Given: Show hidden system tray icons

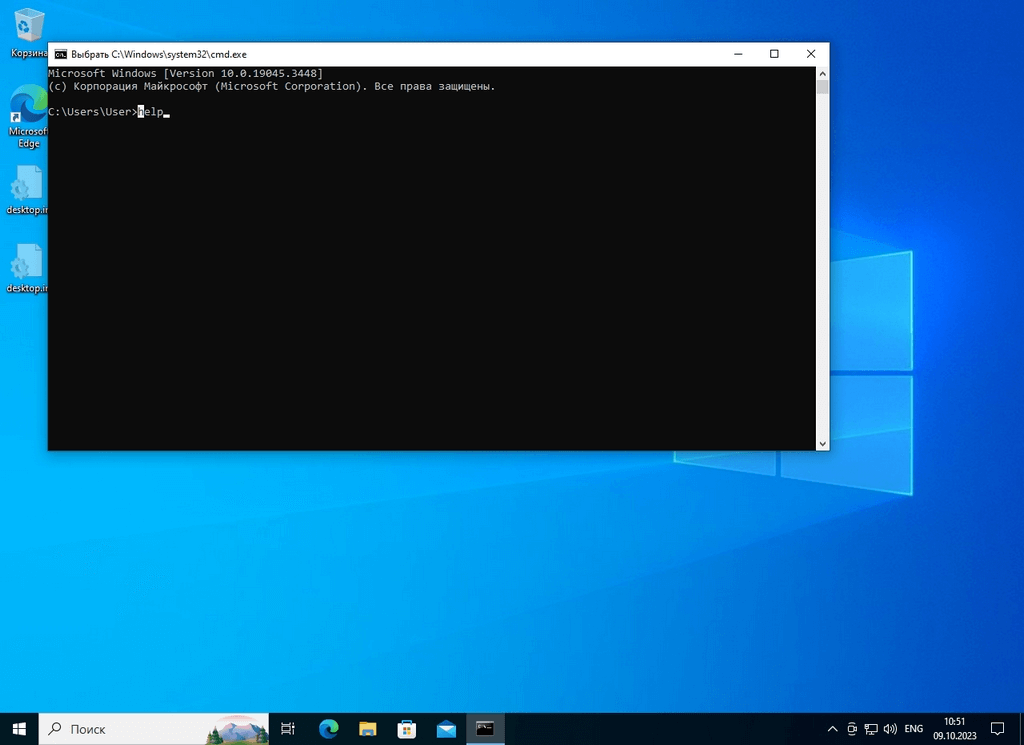Looking at the screenshot, I should tap(833, 729).
